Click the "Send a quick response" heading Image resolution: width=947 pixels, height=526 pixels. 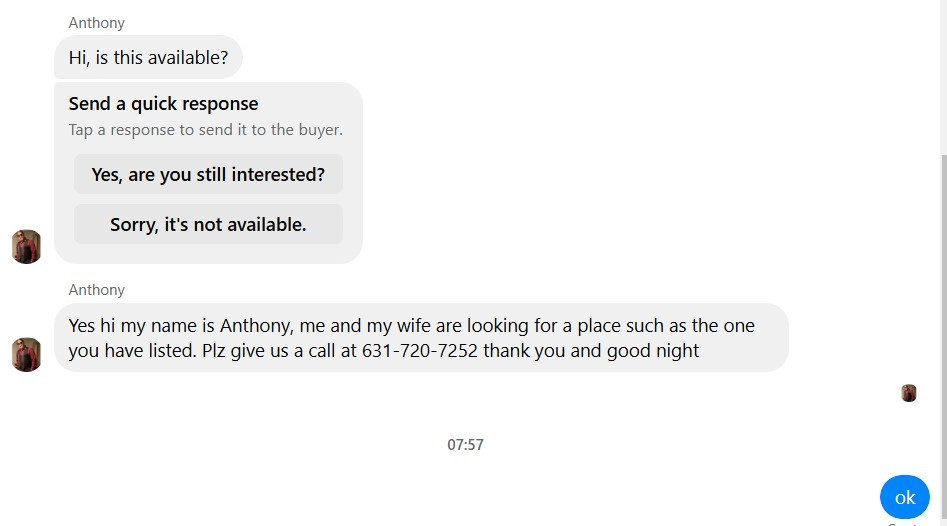(x=164, y=104)
